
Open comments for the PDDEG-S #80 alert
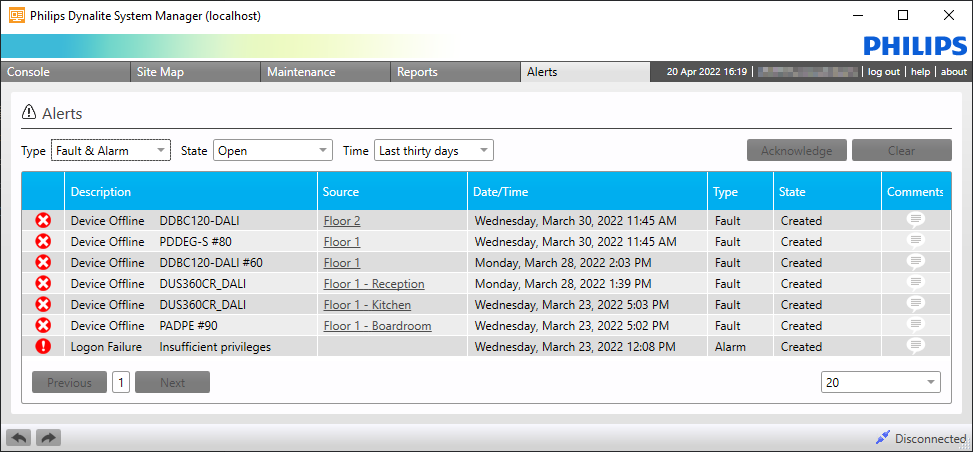[915, 241]
